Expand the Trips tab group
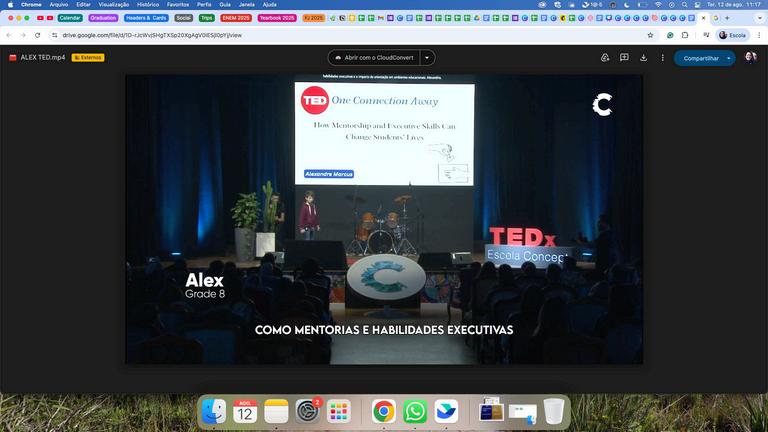This screenshot has width=768, height=432. 207,18
